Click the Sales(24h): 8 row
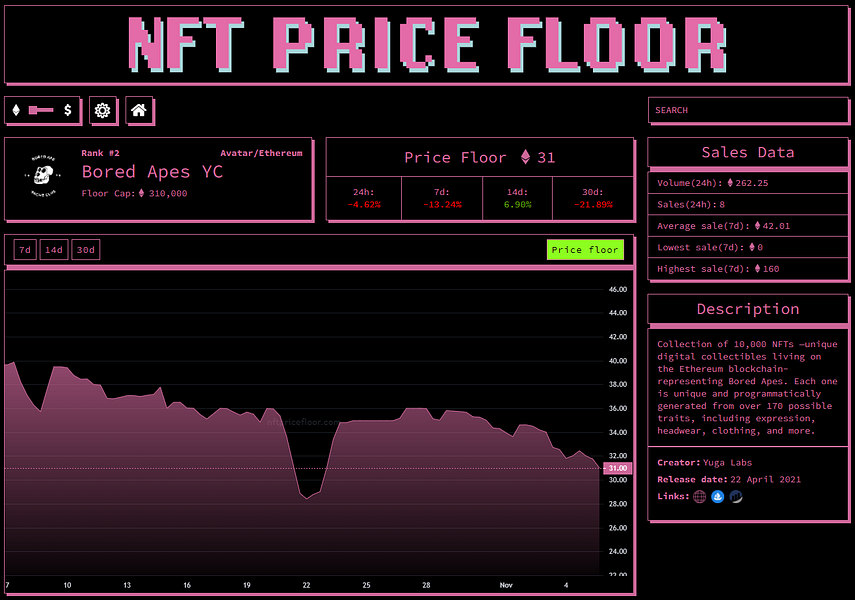 [748, 205]
